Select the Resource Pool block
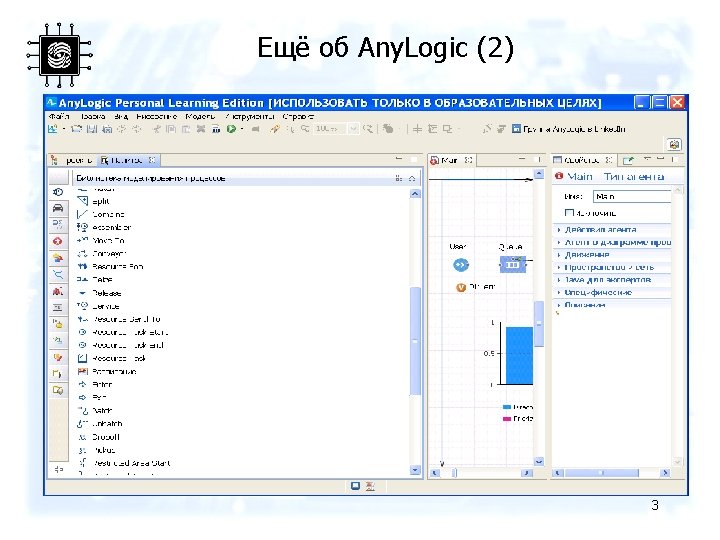This screenshot has height=540, width=720. coord(110,266)
